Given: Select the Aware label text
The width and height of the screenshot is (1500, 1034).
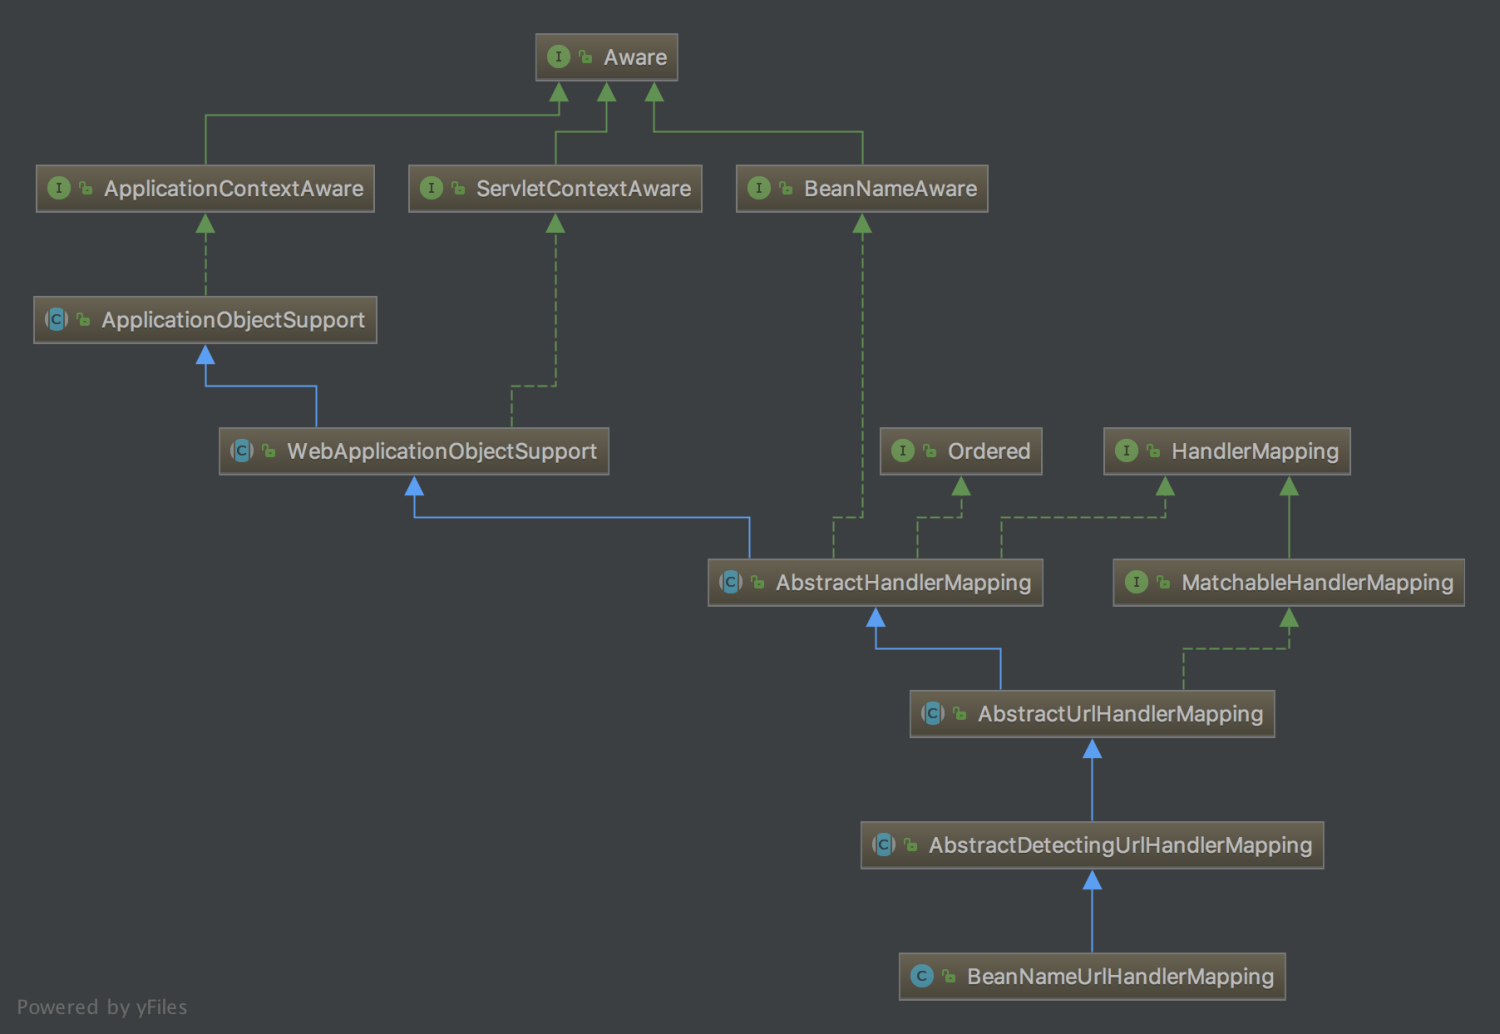Looking at the screenshot, I should (x=635, y=57).
